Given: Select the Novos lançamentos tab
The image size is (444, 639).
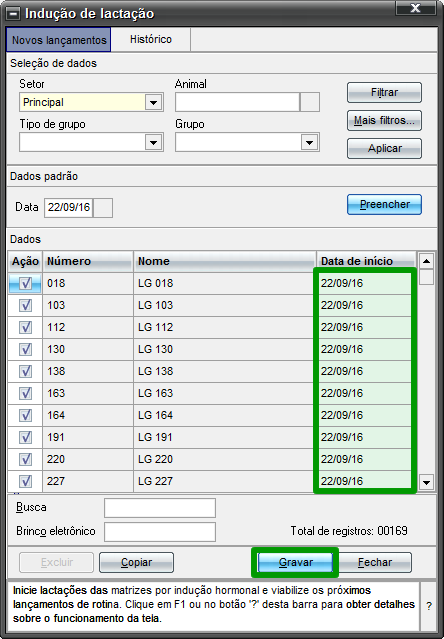Looking at the screenshot, I should pos(59,40).
